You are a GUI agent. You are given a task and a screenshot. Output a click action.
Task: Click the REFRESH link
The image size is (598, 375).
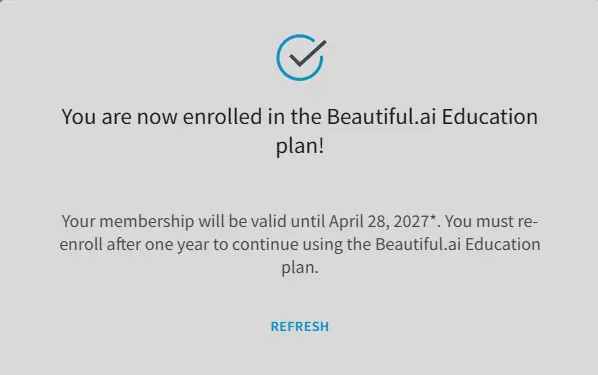click(x=300, y=327)
